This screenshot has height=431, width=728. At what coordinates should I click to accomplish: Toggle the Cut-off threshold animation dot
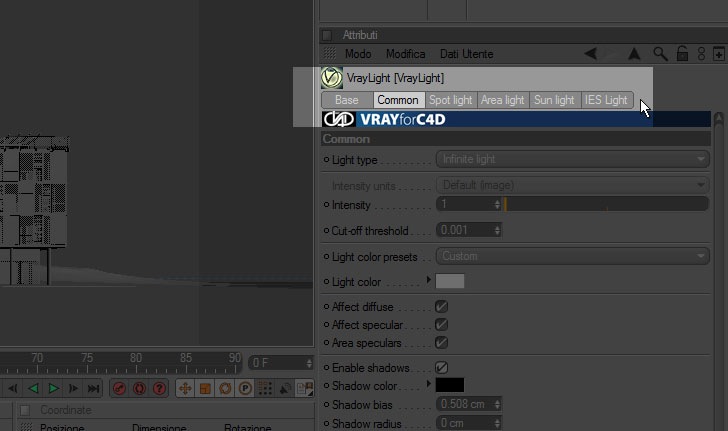click(326, 230)
